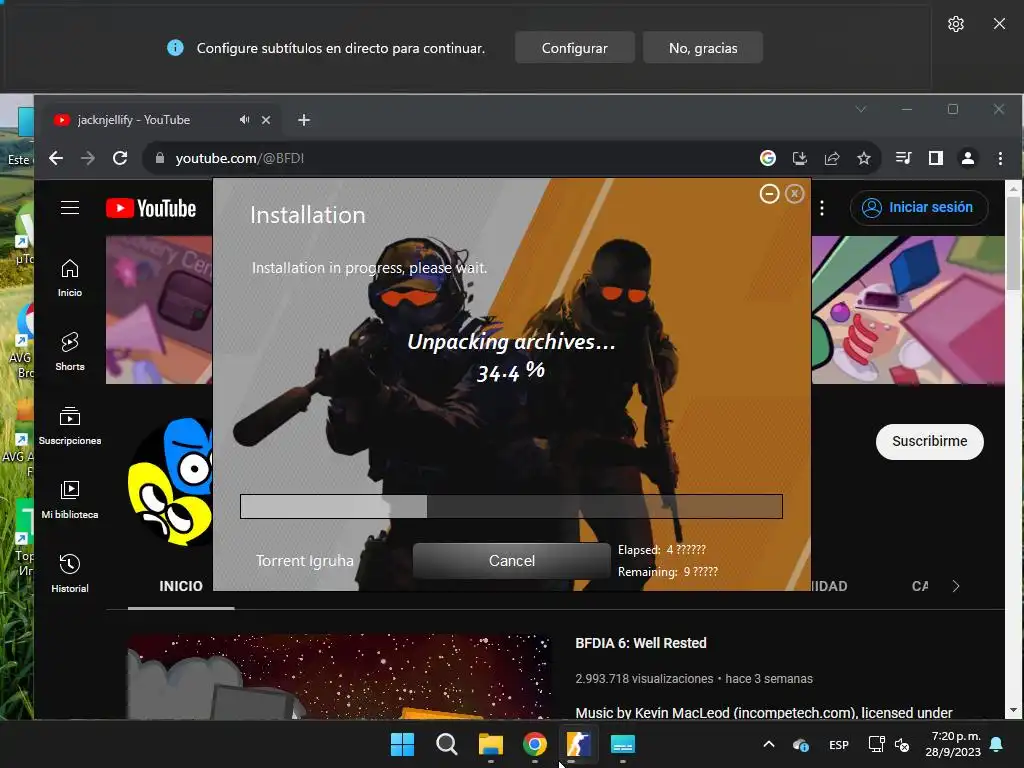Click the Google icon in address bar
This screenshot has height=768, width=1024.
(768, 158)
